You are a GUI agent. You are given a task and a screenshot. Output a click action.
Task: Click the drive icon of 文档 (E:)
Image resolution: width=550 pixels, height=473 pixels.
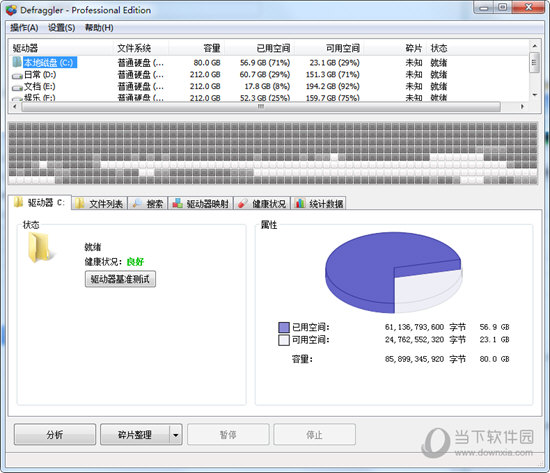tap(17, 87)
